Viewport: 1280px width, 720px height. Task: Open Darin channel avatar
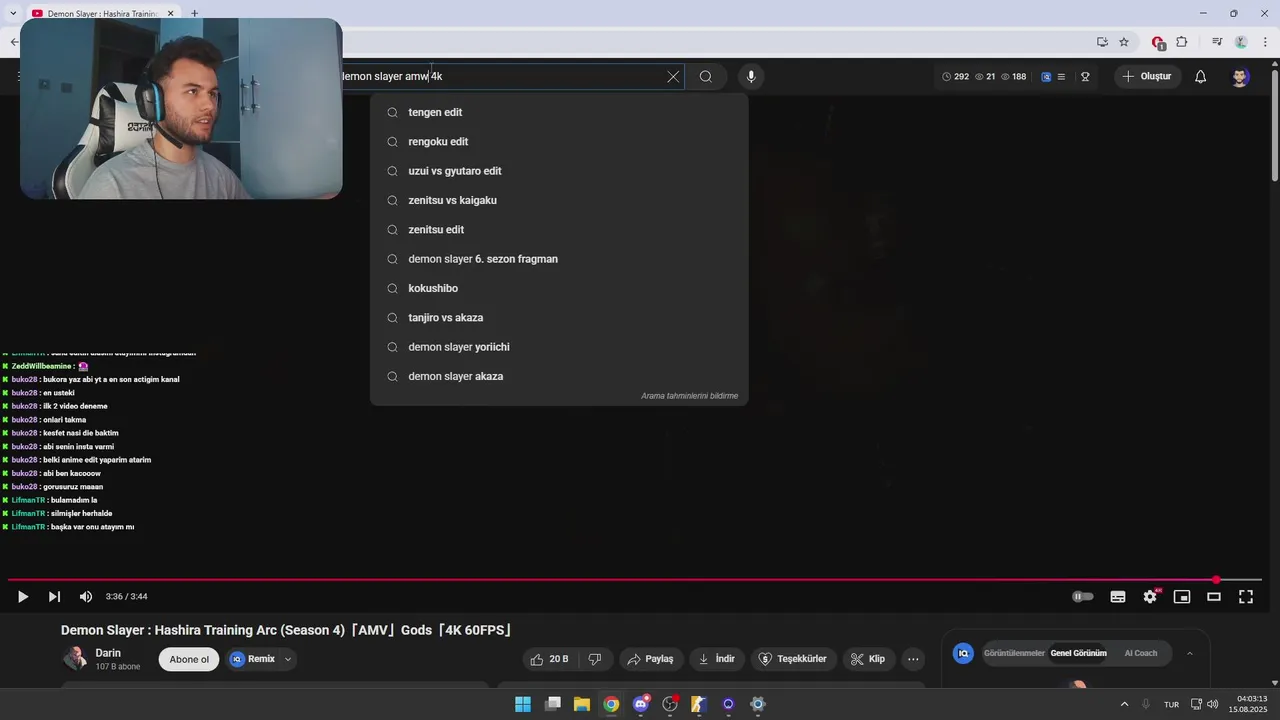pos(75,658)
